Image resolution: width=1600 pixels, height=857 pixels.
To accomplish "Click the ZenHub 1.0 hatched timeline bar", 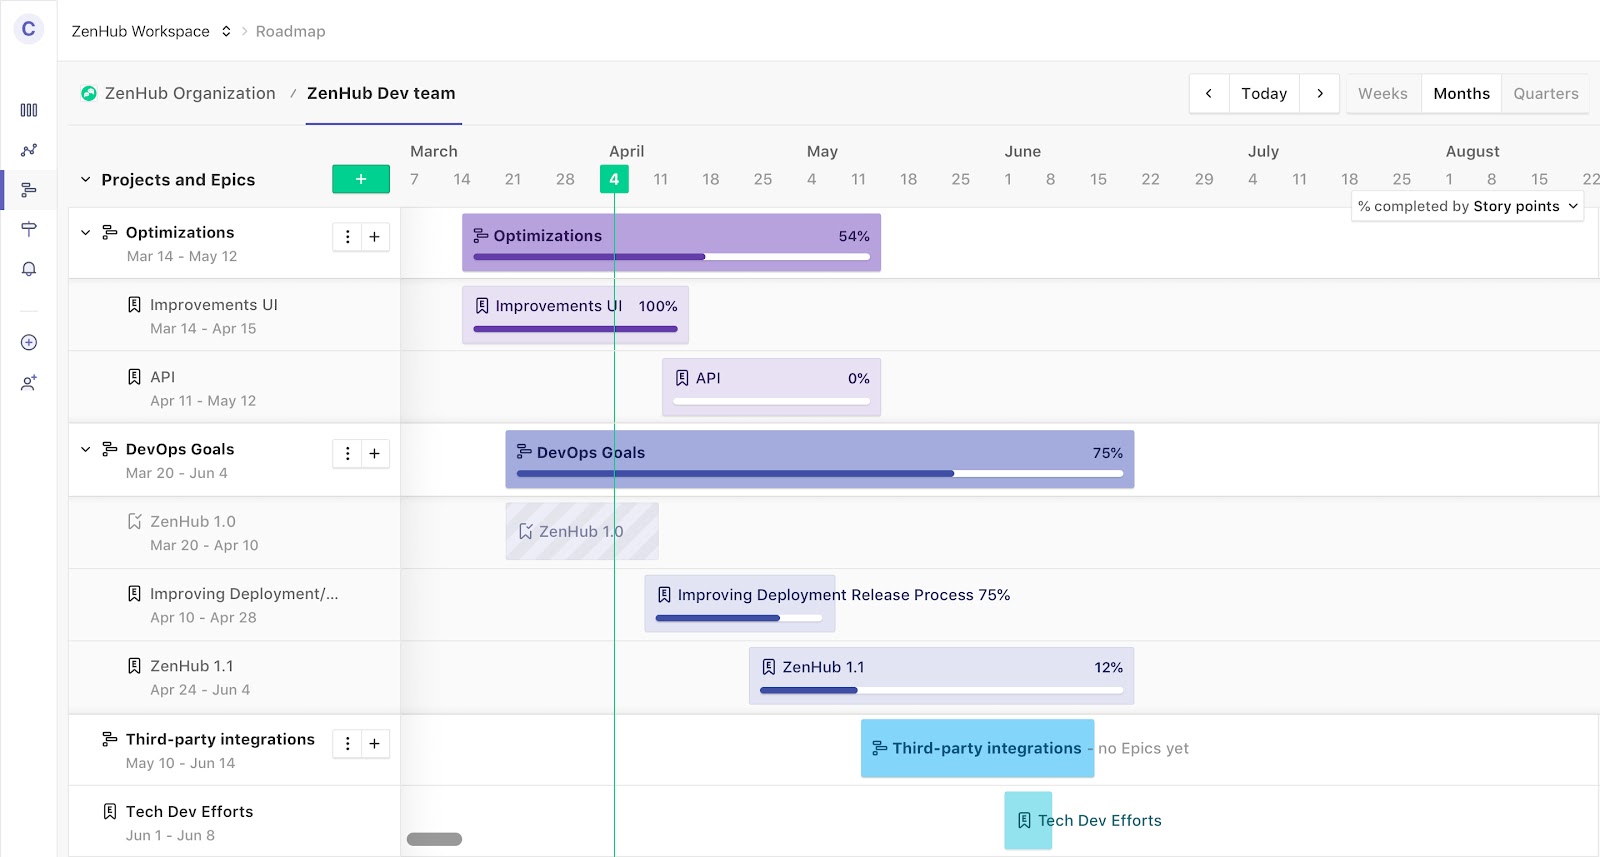I will click(582, 531).
